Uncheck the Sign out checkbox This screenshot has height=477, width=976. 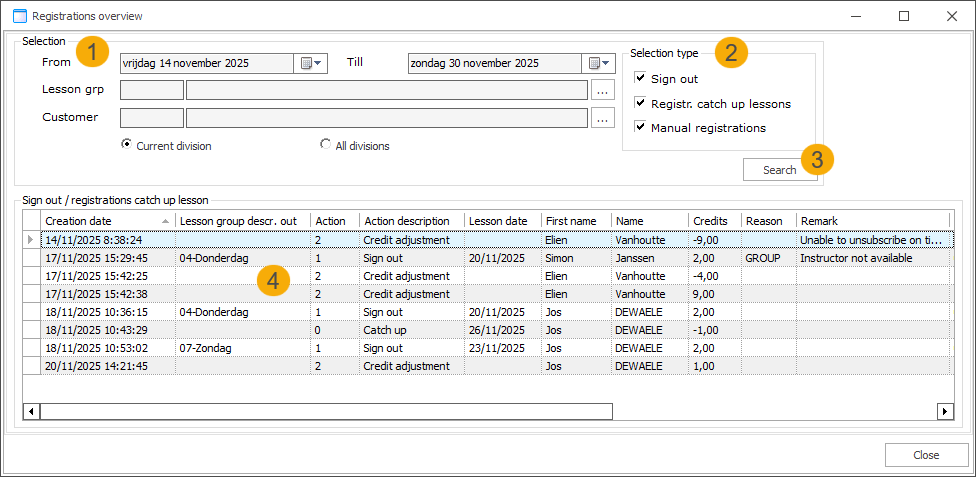(640, 78)
